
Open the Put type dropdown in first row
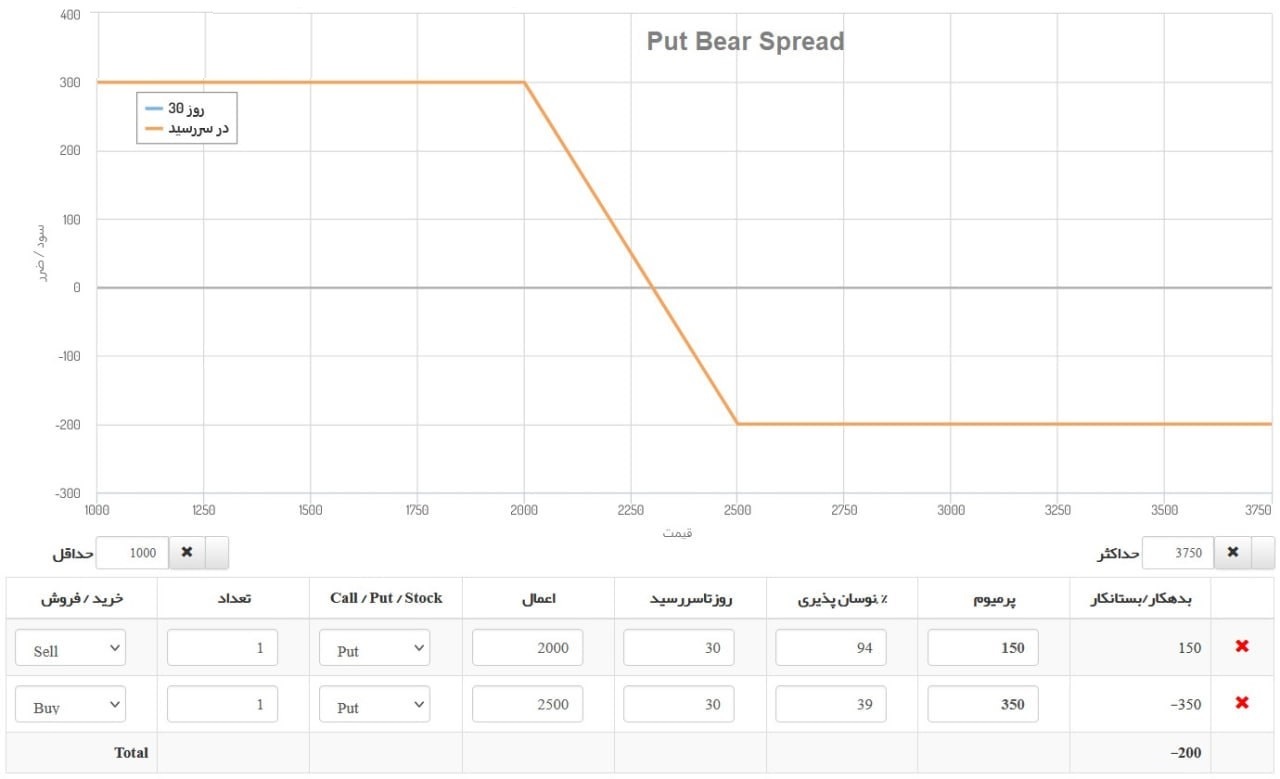click(375, 648)
